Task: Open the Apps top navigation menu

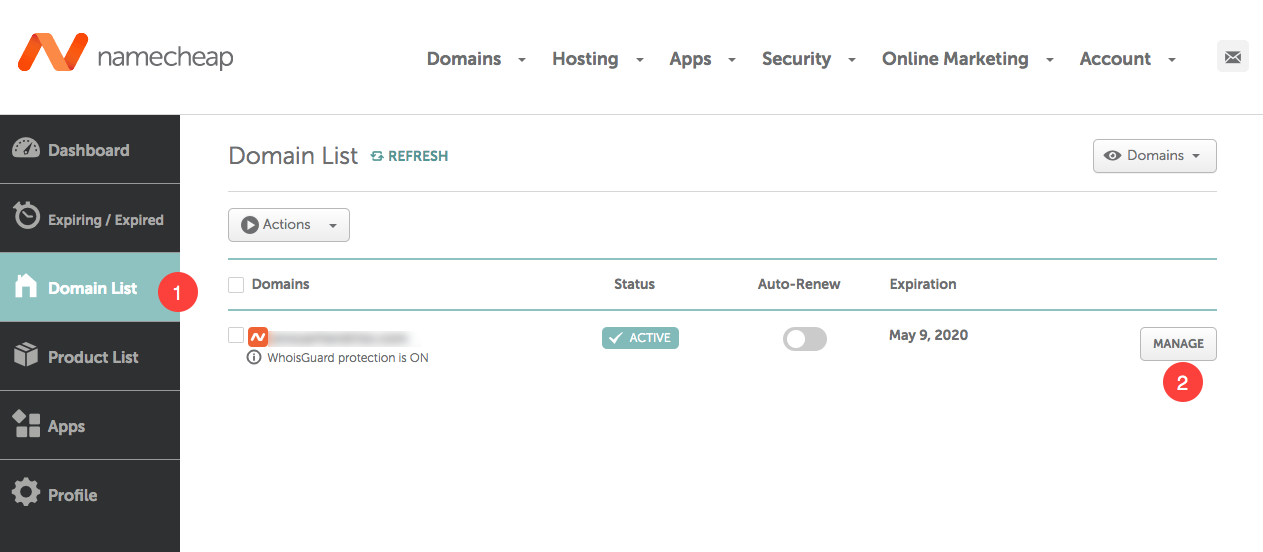Action: point(690,59)
